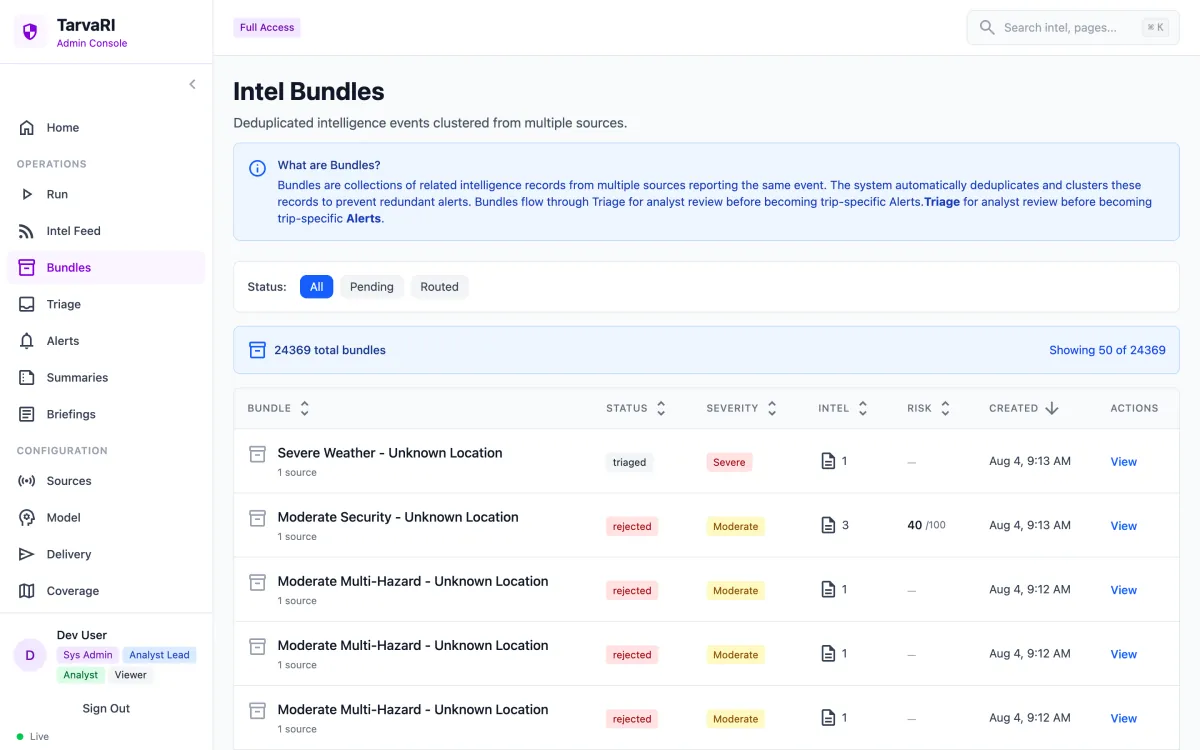Screen dimensions: 1200x750
Task: Click the ⌘K shortcut hint
Action: [1155, 28]
